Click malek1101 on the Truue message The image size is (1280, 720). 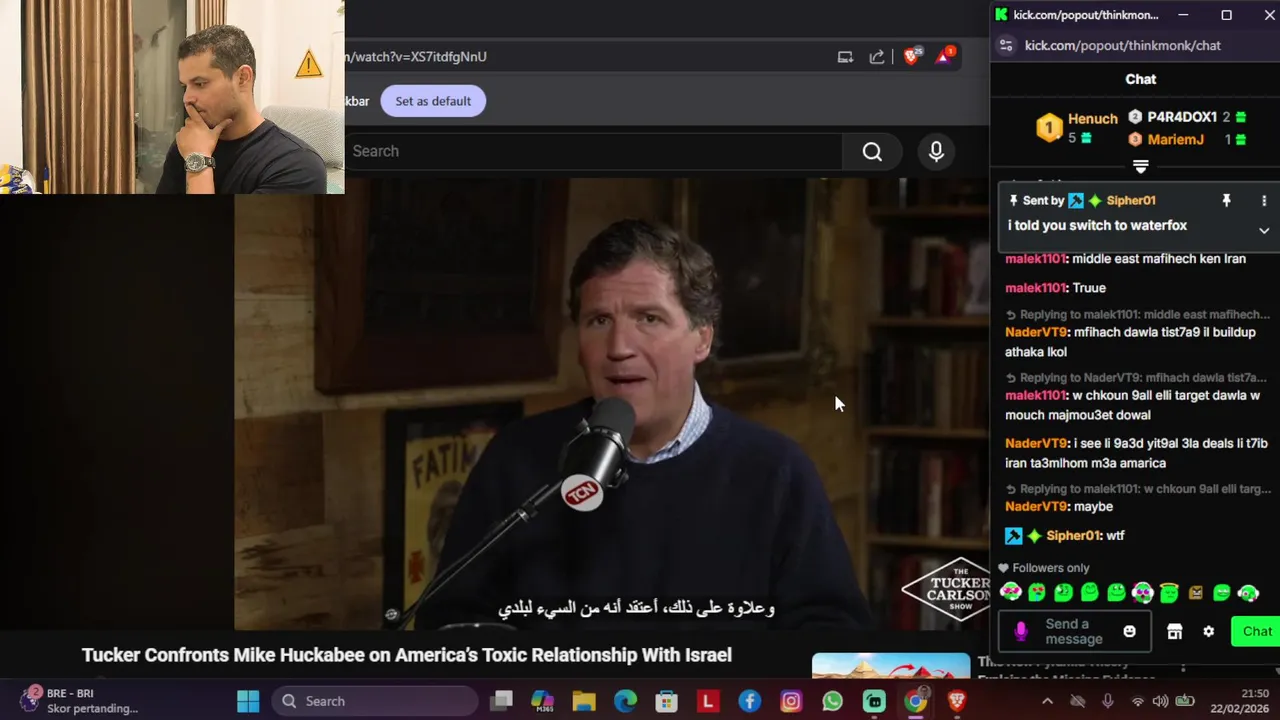click(x=1036, y=288)
